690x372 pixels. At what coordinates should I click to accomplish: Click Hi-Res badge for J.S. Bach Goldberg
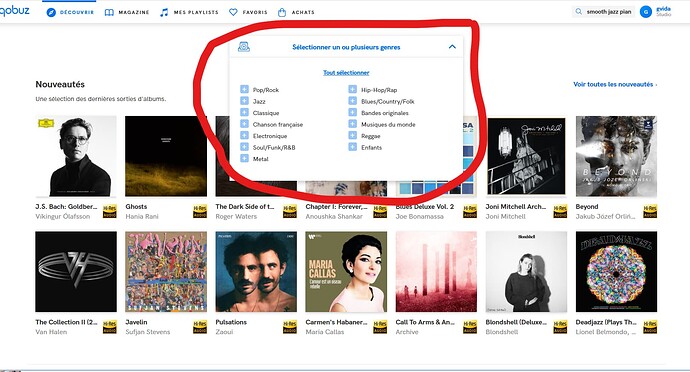click(110, 211)
